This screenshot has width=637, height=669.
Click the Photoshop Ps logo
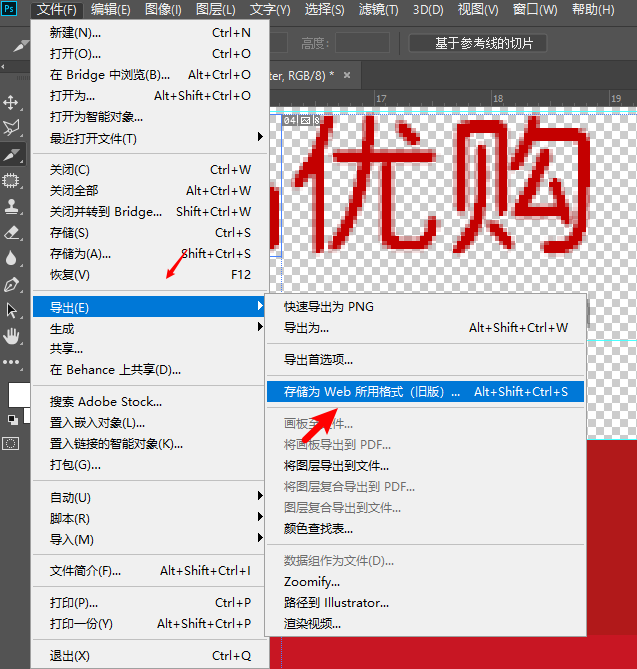tap(9, 8)
